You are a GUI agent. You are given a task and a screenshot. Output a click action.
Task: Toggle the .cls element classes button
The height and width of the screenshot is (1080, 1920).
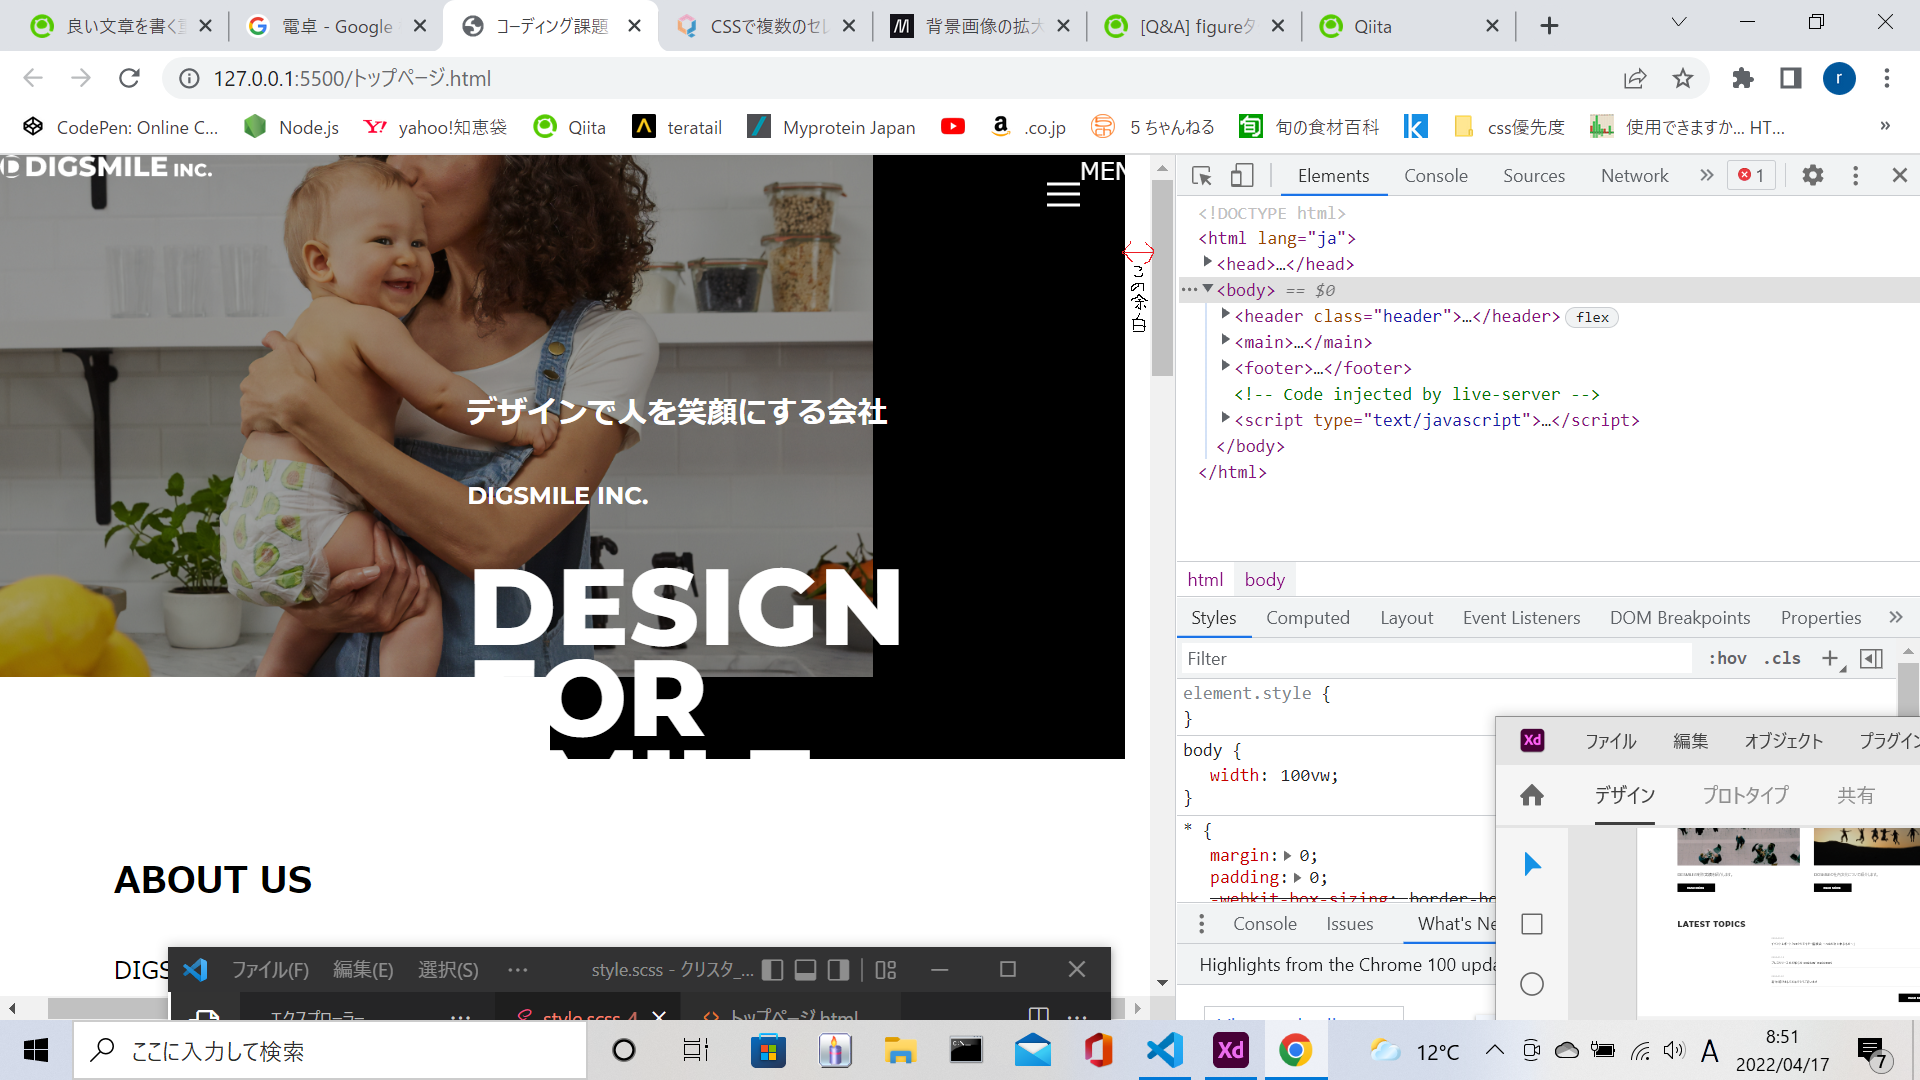1782,658
